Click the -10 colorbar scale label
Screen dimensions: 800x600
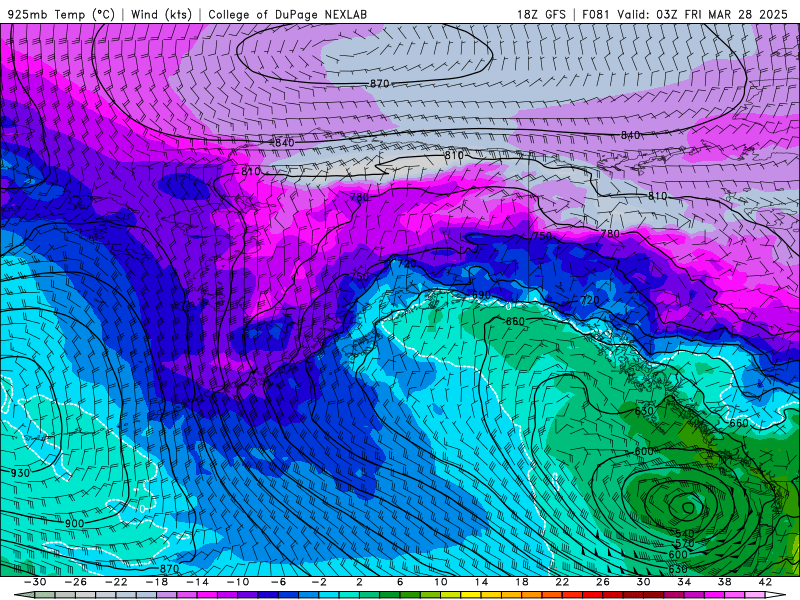237,582
